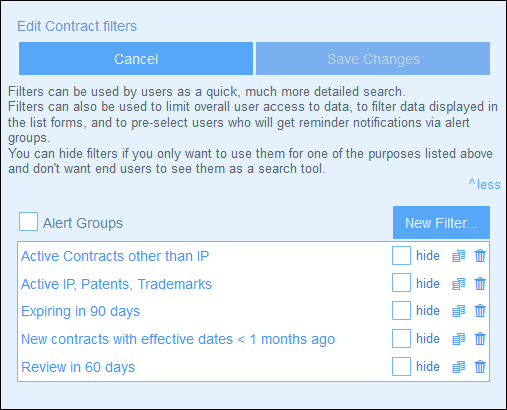Click Save Changes button

[x=373, y=59]
